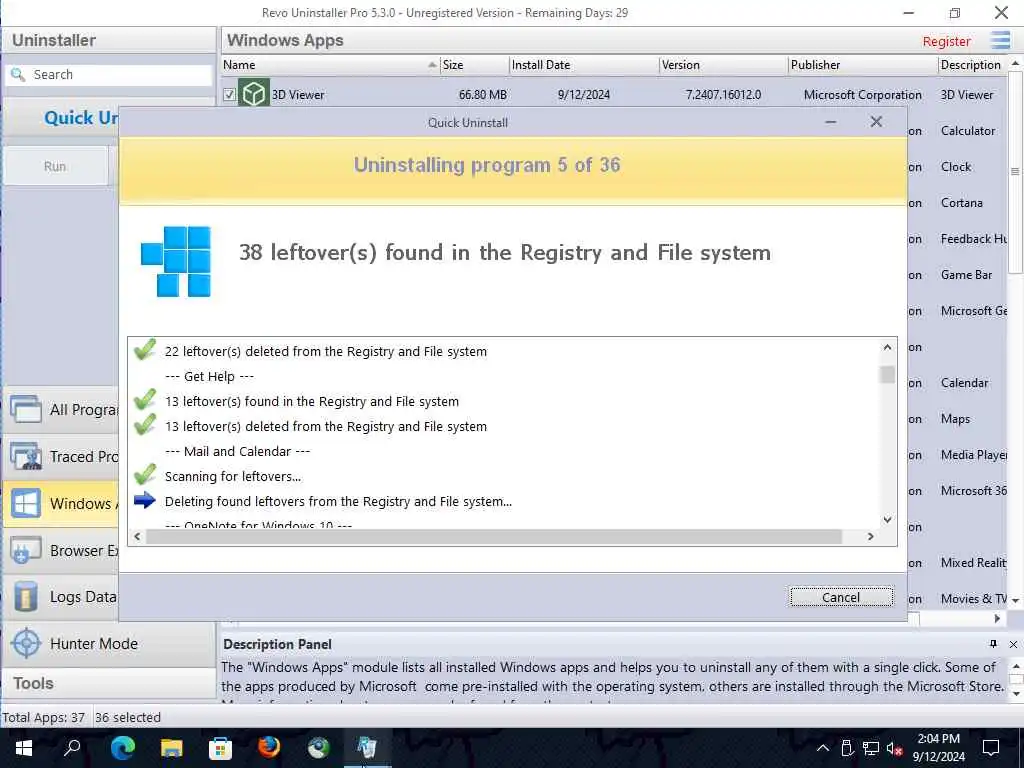This screenshot has height=768, width=1024.
Task: Click the Revo Uninstaller taskbar icon
Action: coord(367,748)
